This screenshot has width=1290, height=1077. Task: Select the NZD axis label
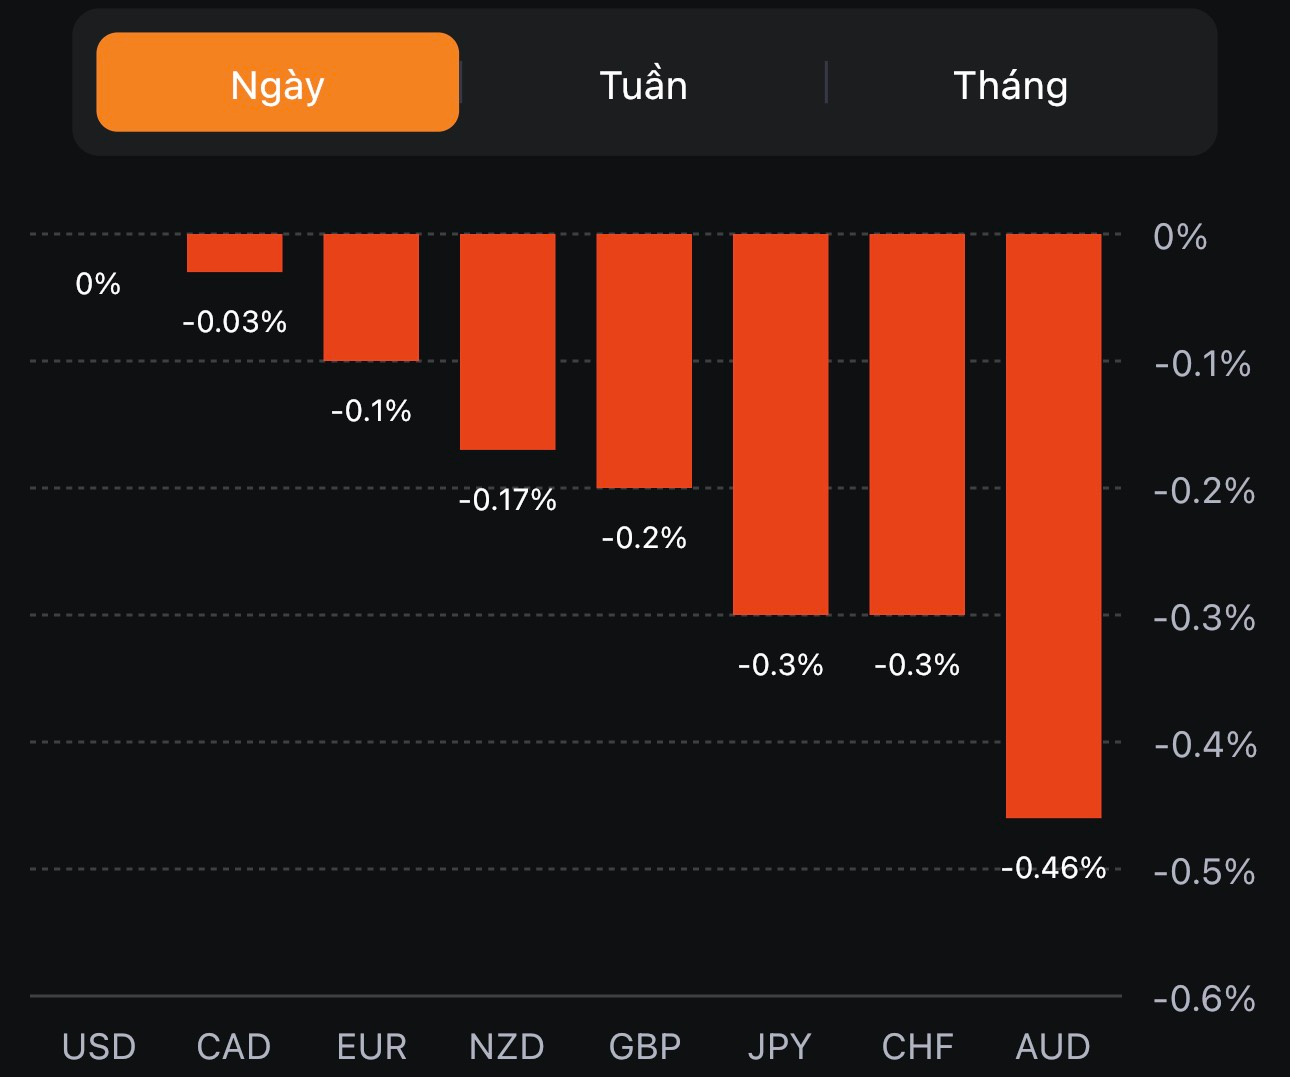click(507, 1046)
